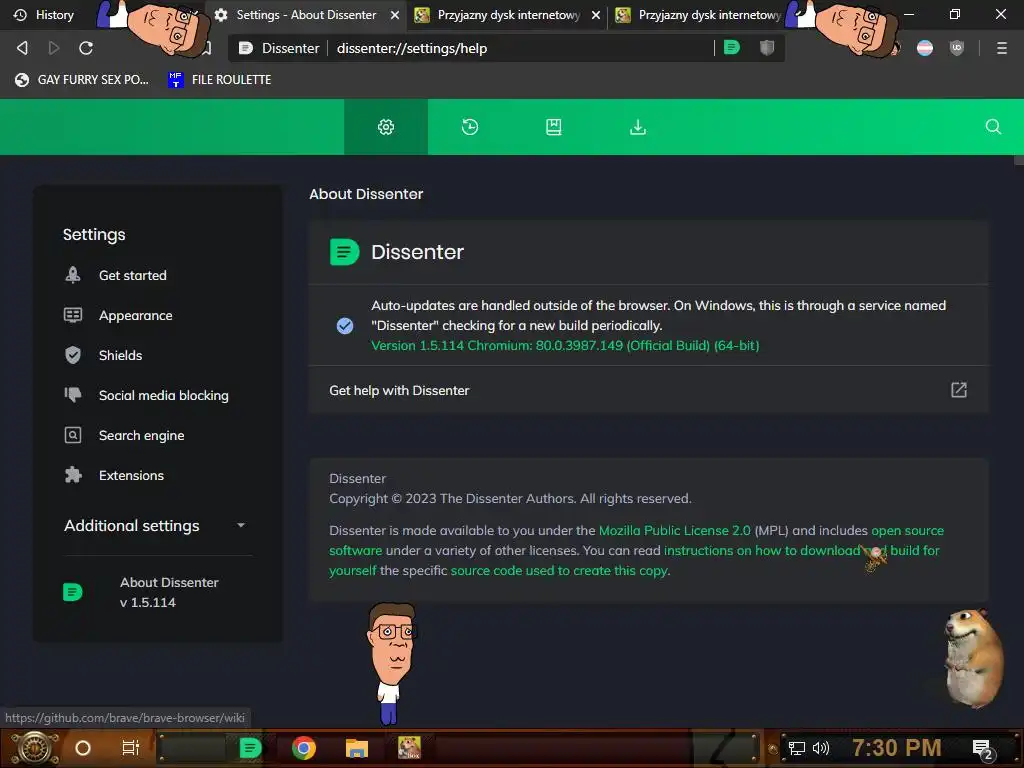
Task: Click the Appearance layout icon
Action: tap(72, 315)
